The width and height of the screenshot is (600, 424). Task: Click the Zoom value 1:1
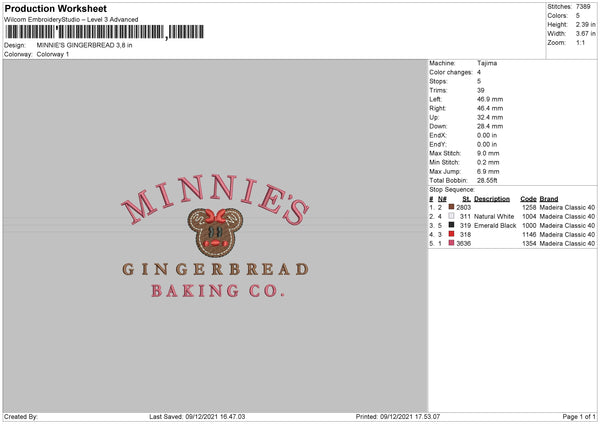pos(580,43)
